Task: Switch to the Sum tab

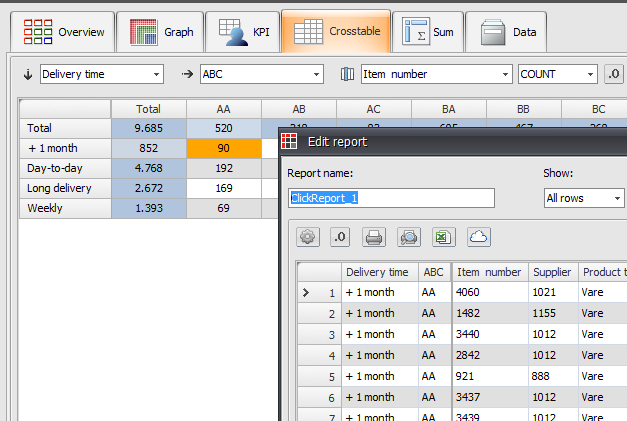Action: pos(428,32)
